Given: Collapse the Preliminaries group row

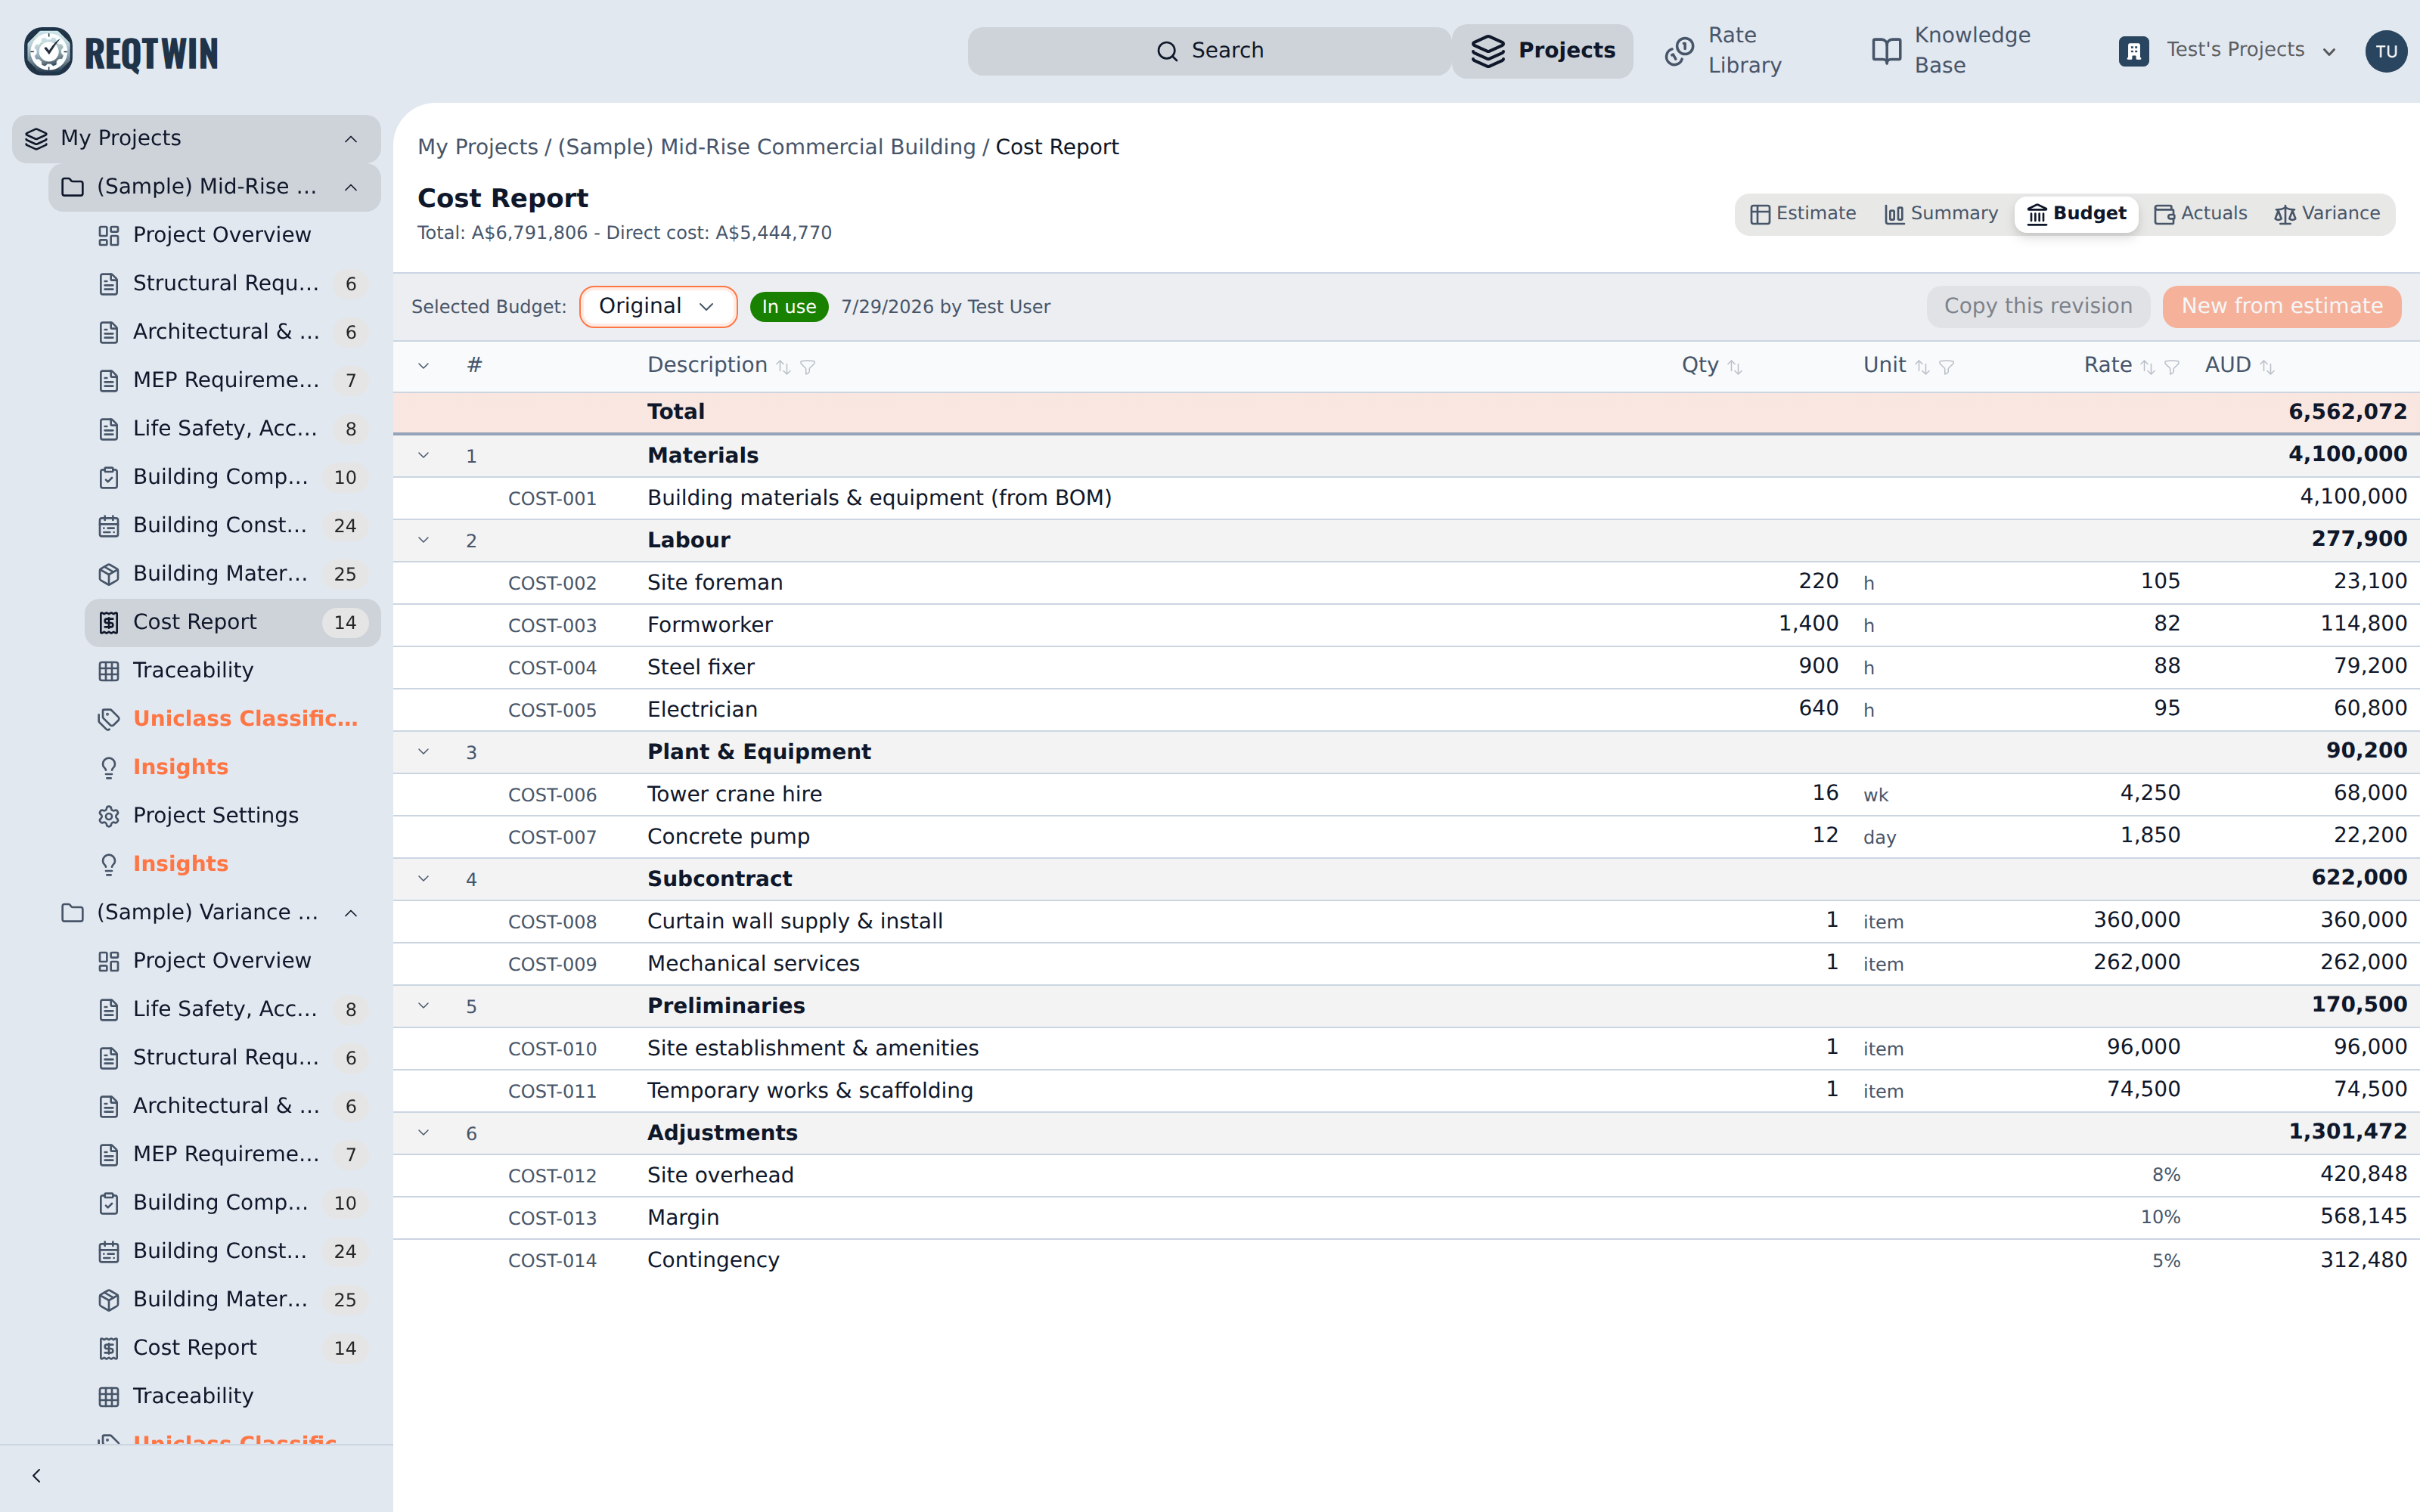Looking at the screenshot, I should [424, 1006].
